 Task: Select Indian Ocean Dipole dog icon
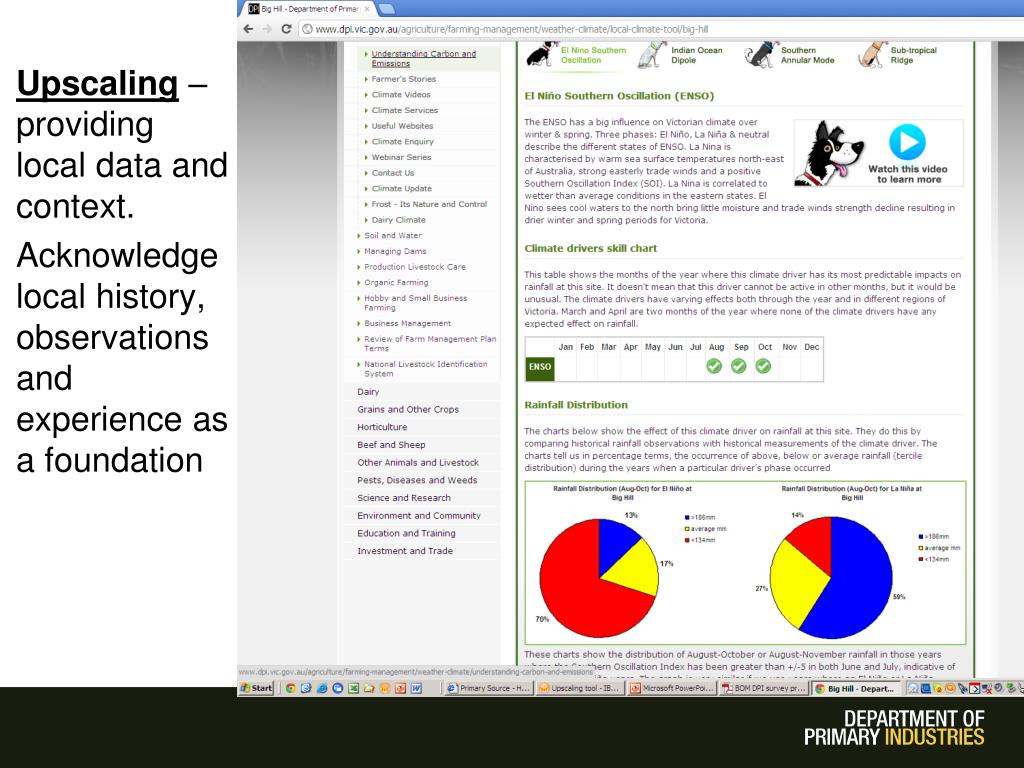[652, 54]
